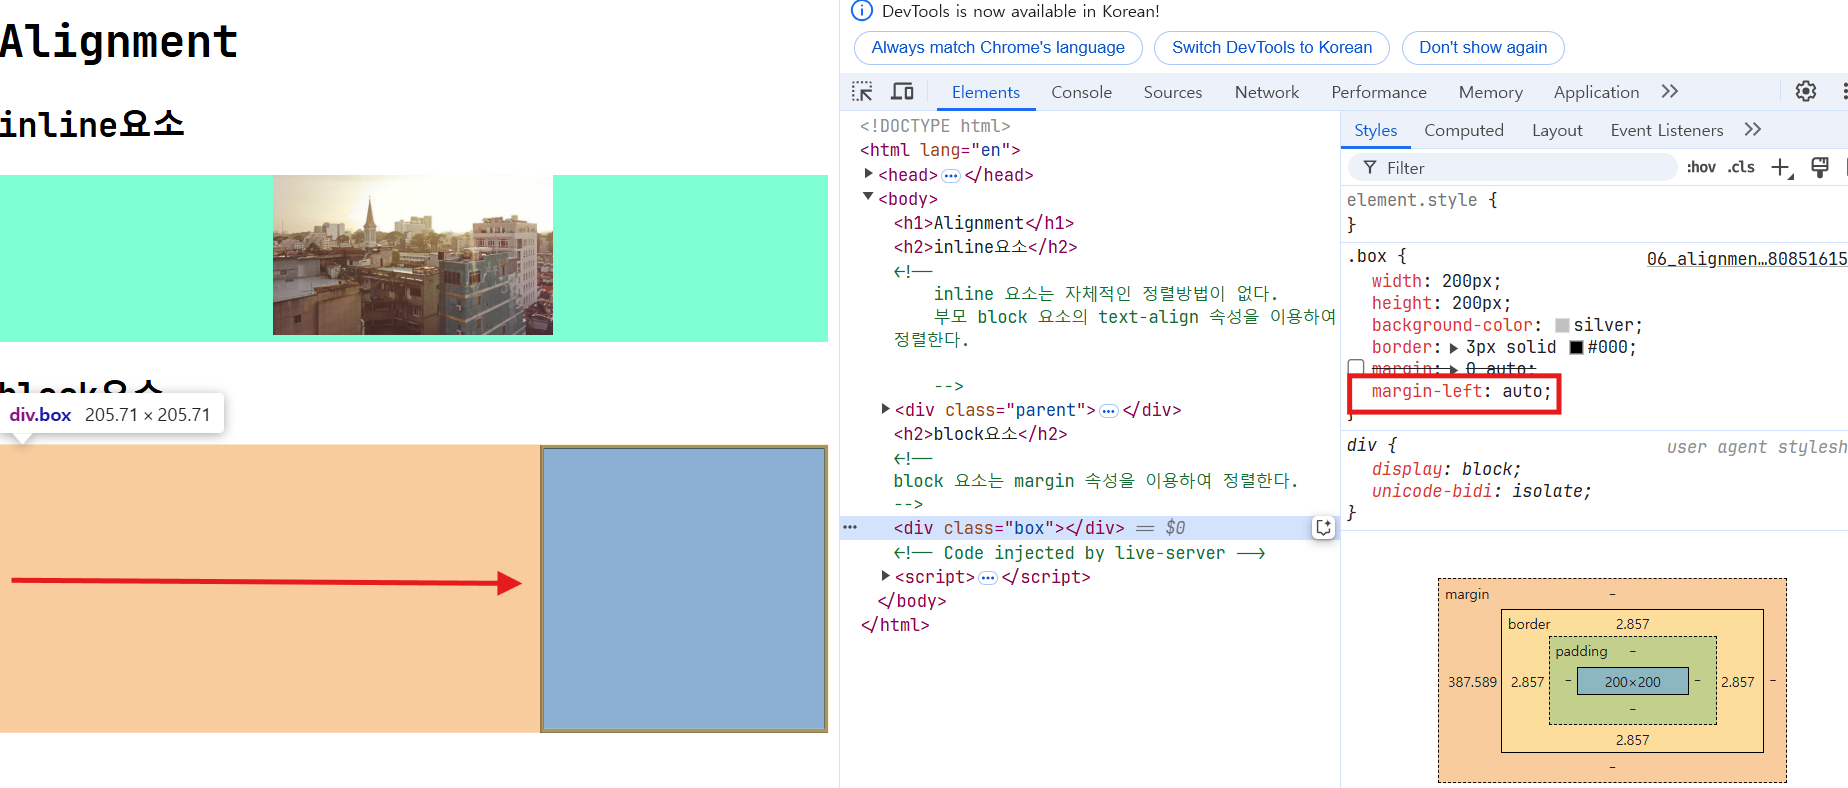Expand the head element node
This screenshot has height=788, width=1848.
coord(869,174)
